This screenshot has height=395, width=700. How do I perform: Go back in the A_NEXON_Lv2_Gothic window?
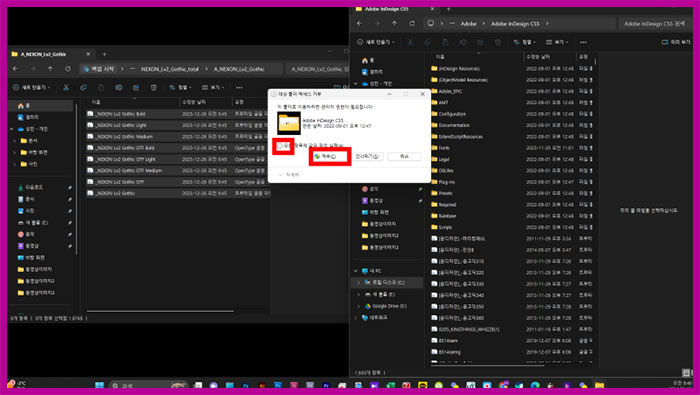pos(16,69)
